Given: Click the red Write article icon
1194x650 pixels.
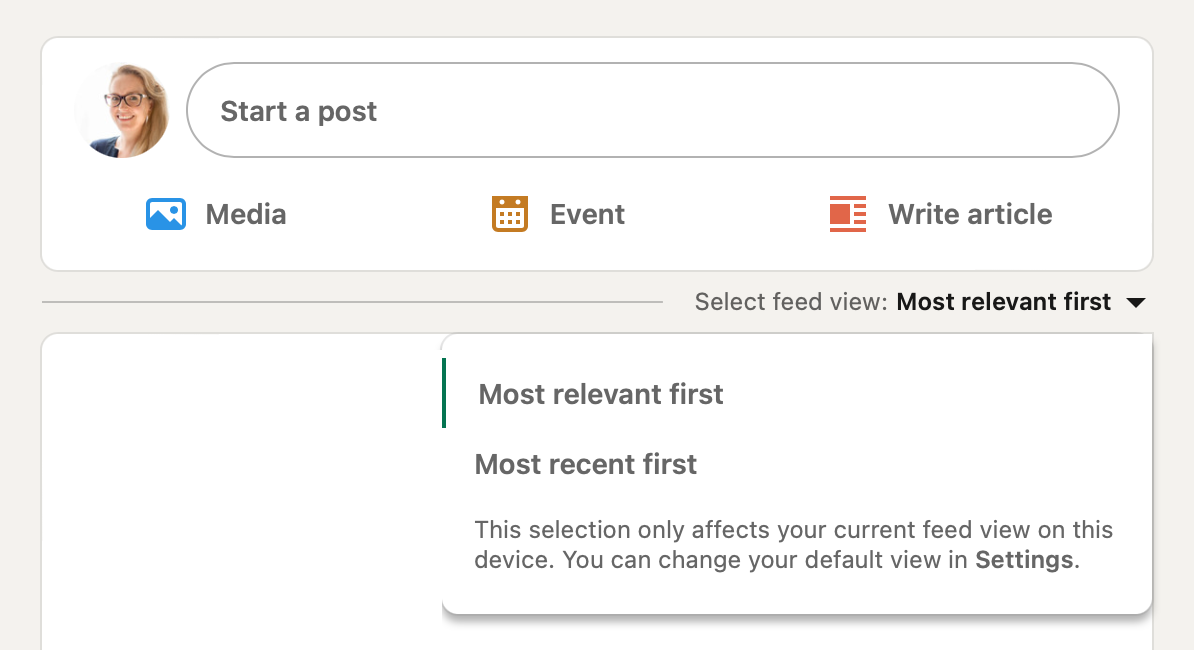Looking at the screenshot, I should [x=848, y=214].
